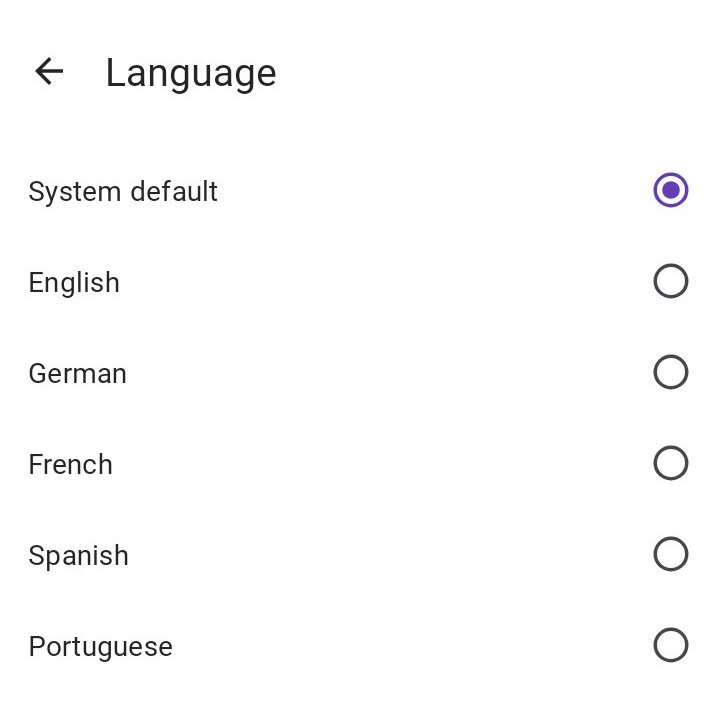This screenshot has height=710, width=720.
Task: Click the filled purple selected radio circle
Action: pos(670,190)
